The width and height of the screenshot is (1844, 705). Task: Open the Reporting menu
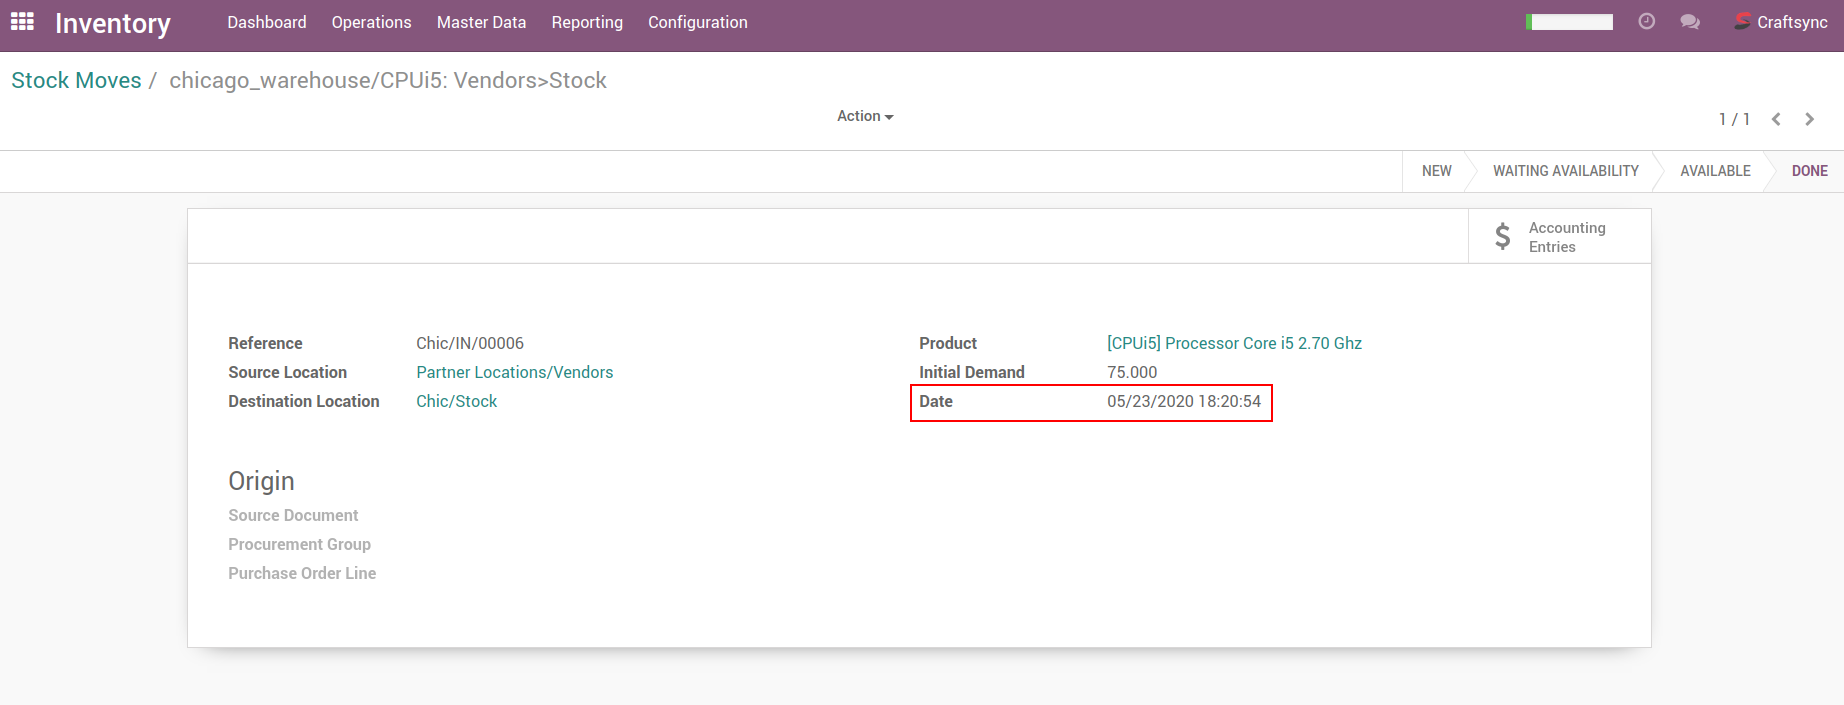pos(587,22)
